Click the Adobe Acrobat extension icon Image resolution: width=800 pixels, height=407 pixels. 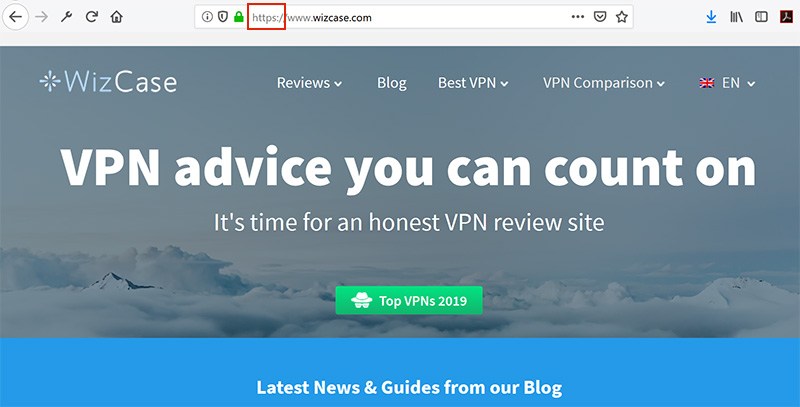pos(786,17)
